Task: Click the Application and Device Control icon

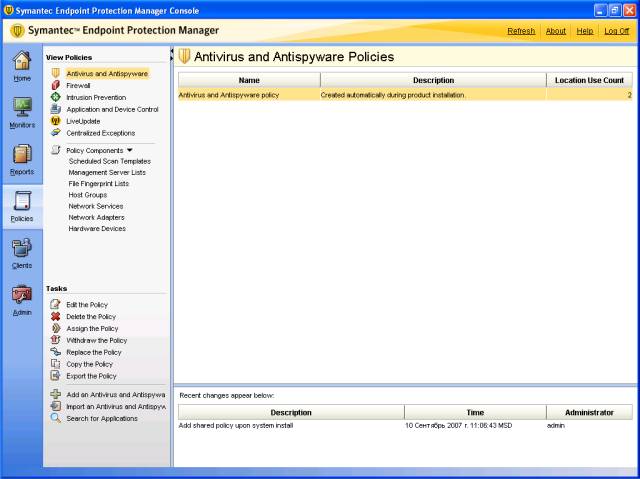Action: (56, 109)
